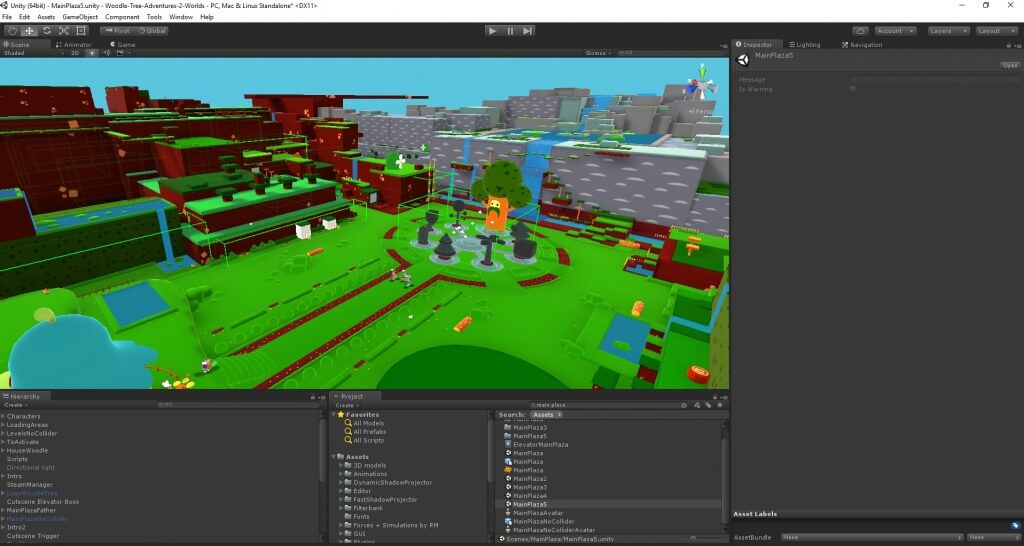Open the Component menu
The width and height of the screenshot is (1024, 546).
coord(122,17)
